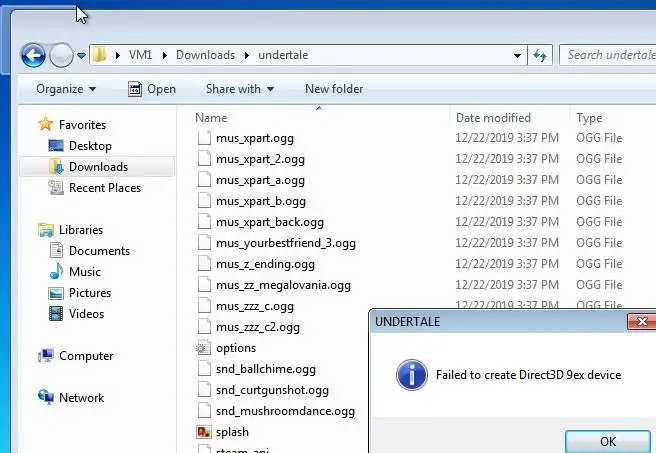Select the Favorites star icon
The width and height of the screenshot is (656, 453).
[x=45, y=124]
